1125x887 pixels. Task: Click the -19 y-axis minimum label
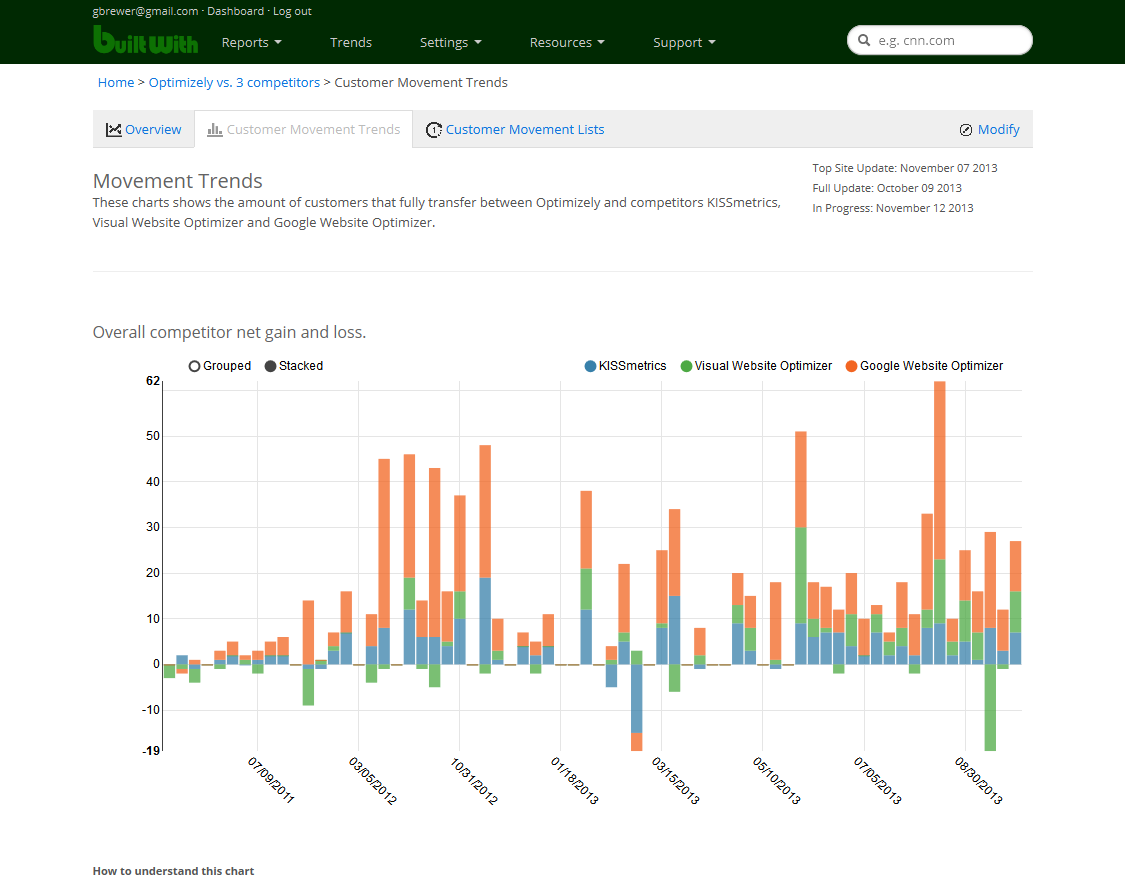(151, 751)
